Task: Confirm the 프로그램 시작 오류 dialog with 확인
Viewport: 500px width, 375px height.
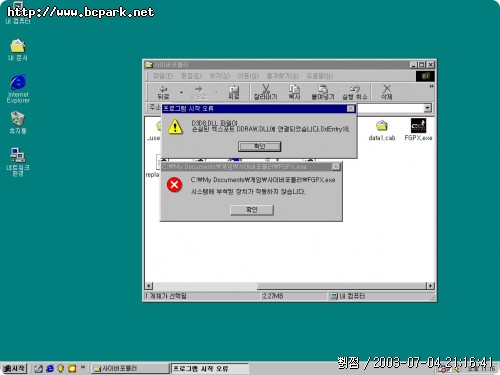Action: (x=260, y=146)
